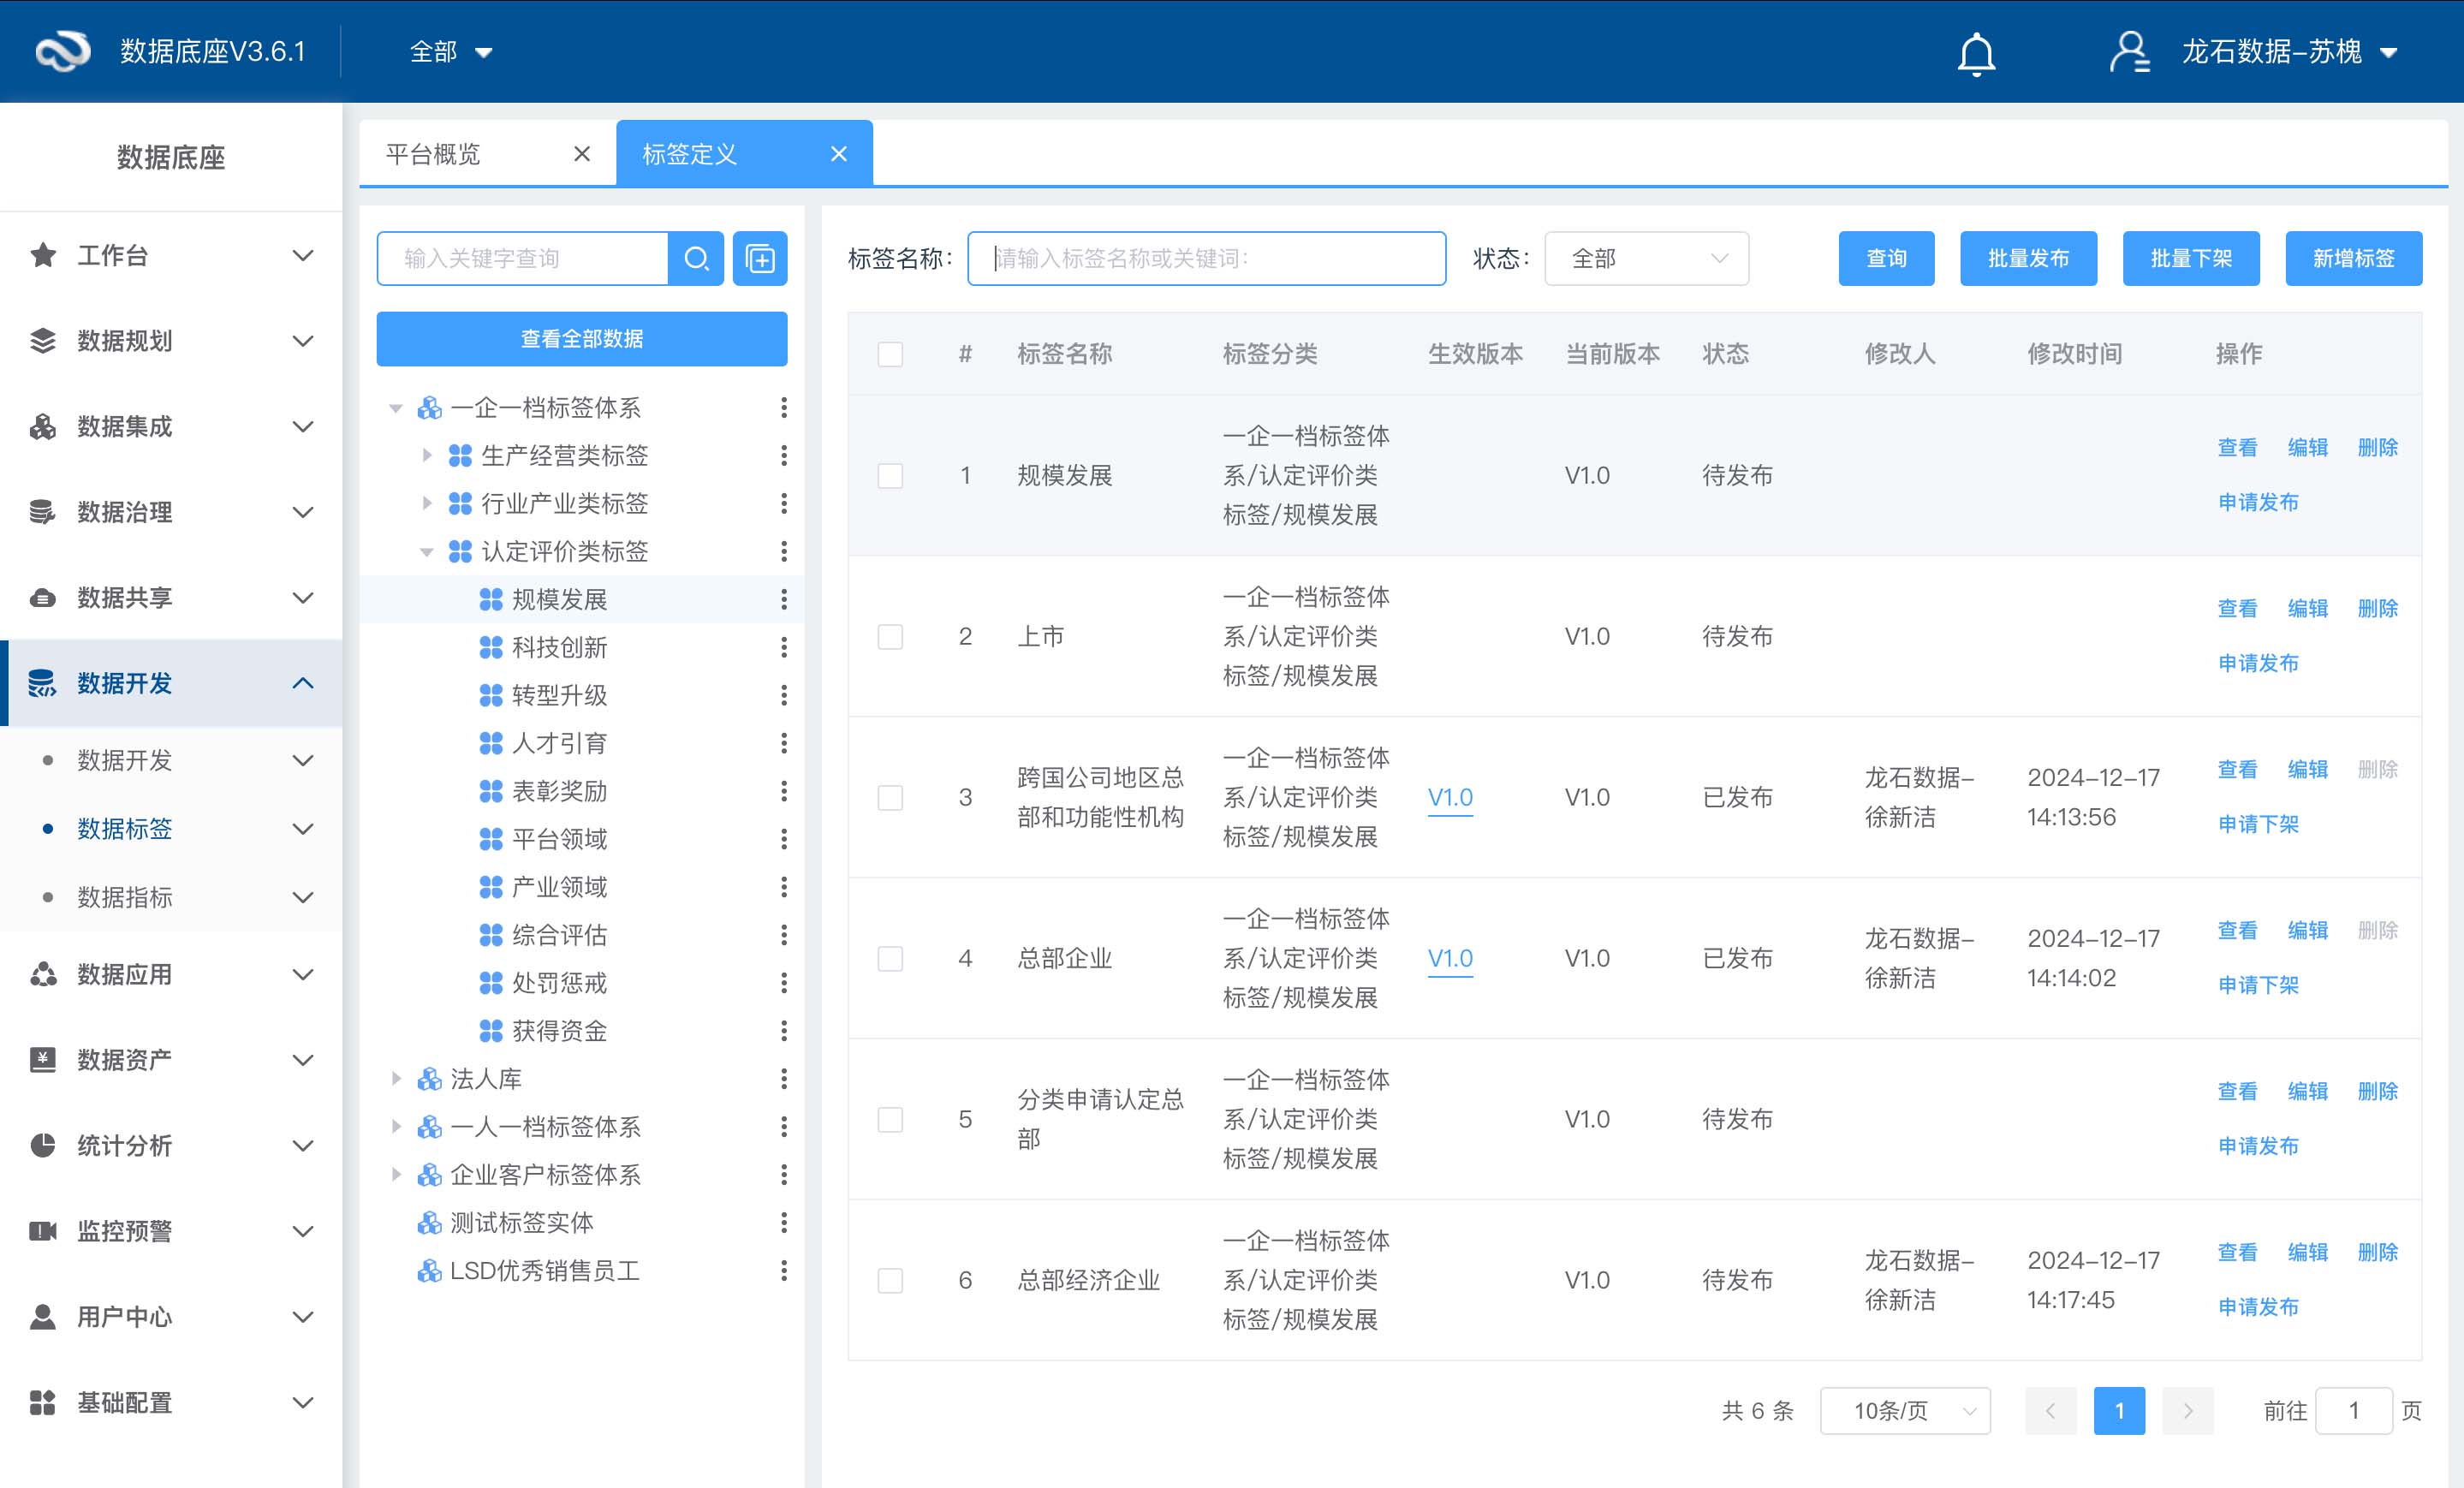Click the search magnifier icon in tree panel
Screen dimensions: 2464x1488
tap(696, 259)
